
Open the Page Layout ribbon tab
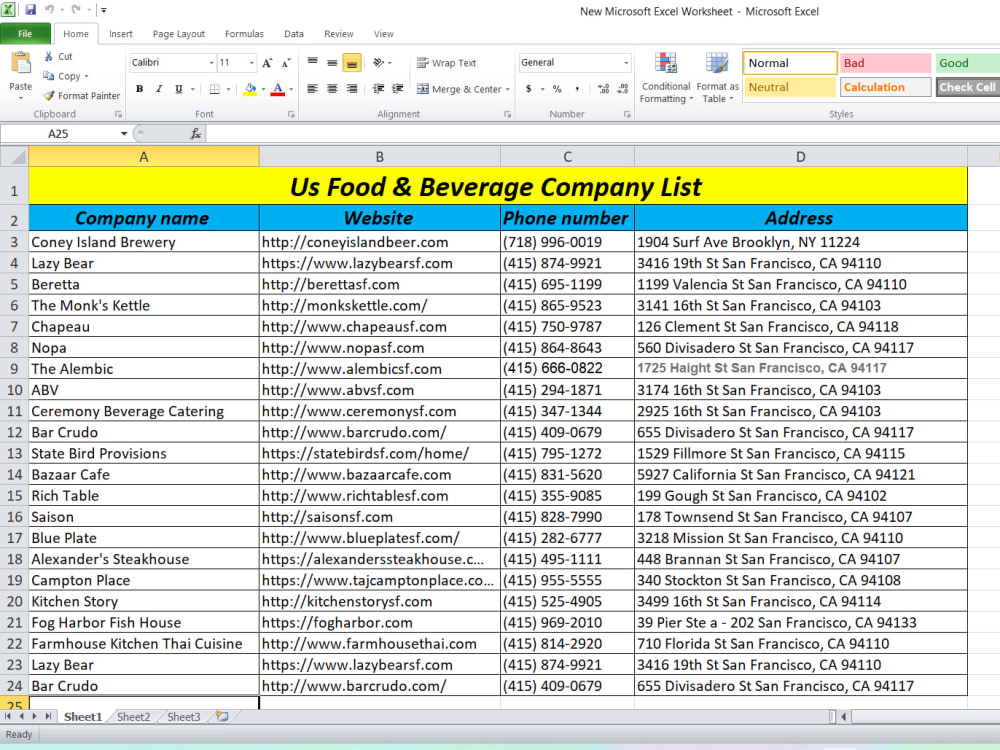pos(179,34)
